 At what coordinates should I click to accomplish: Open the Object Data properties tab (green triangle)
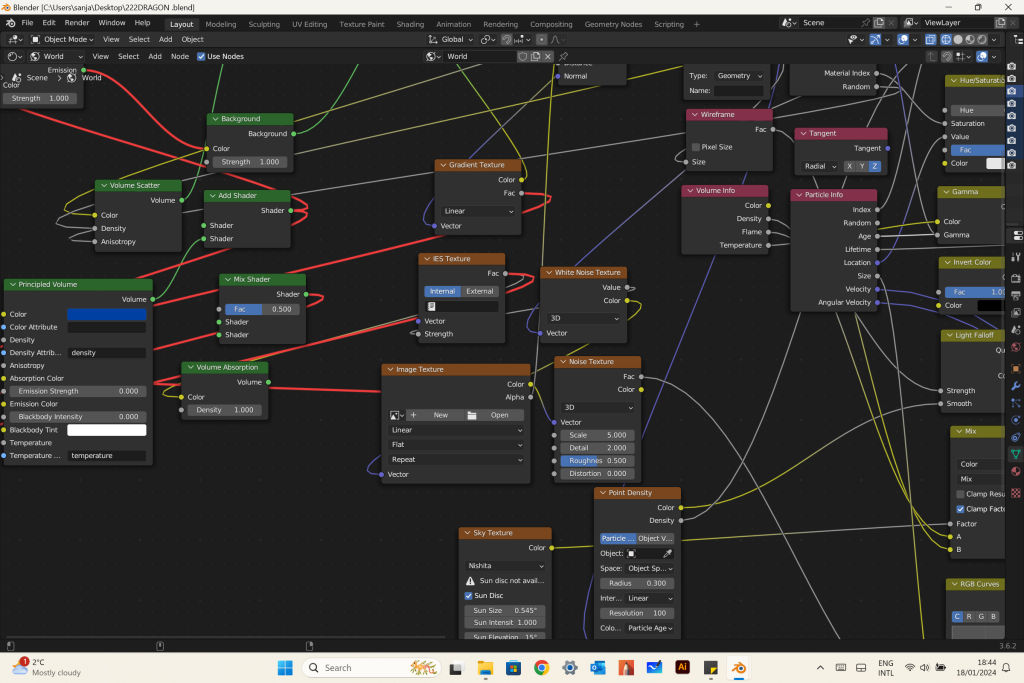click(1016, 454)
